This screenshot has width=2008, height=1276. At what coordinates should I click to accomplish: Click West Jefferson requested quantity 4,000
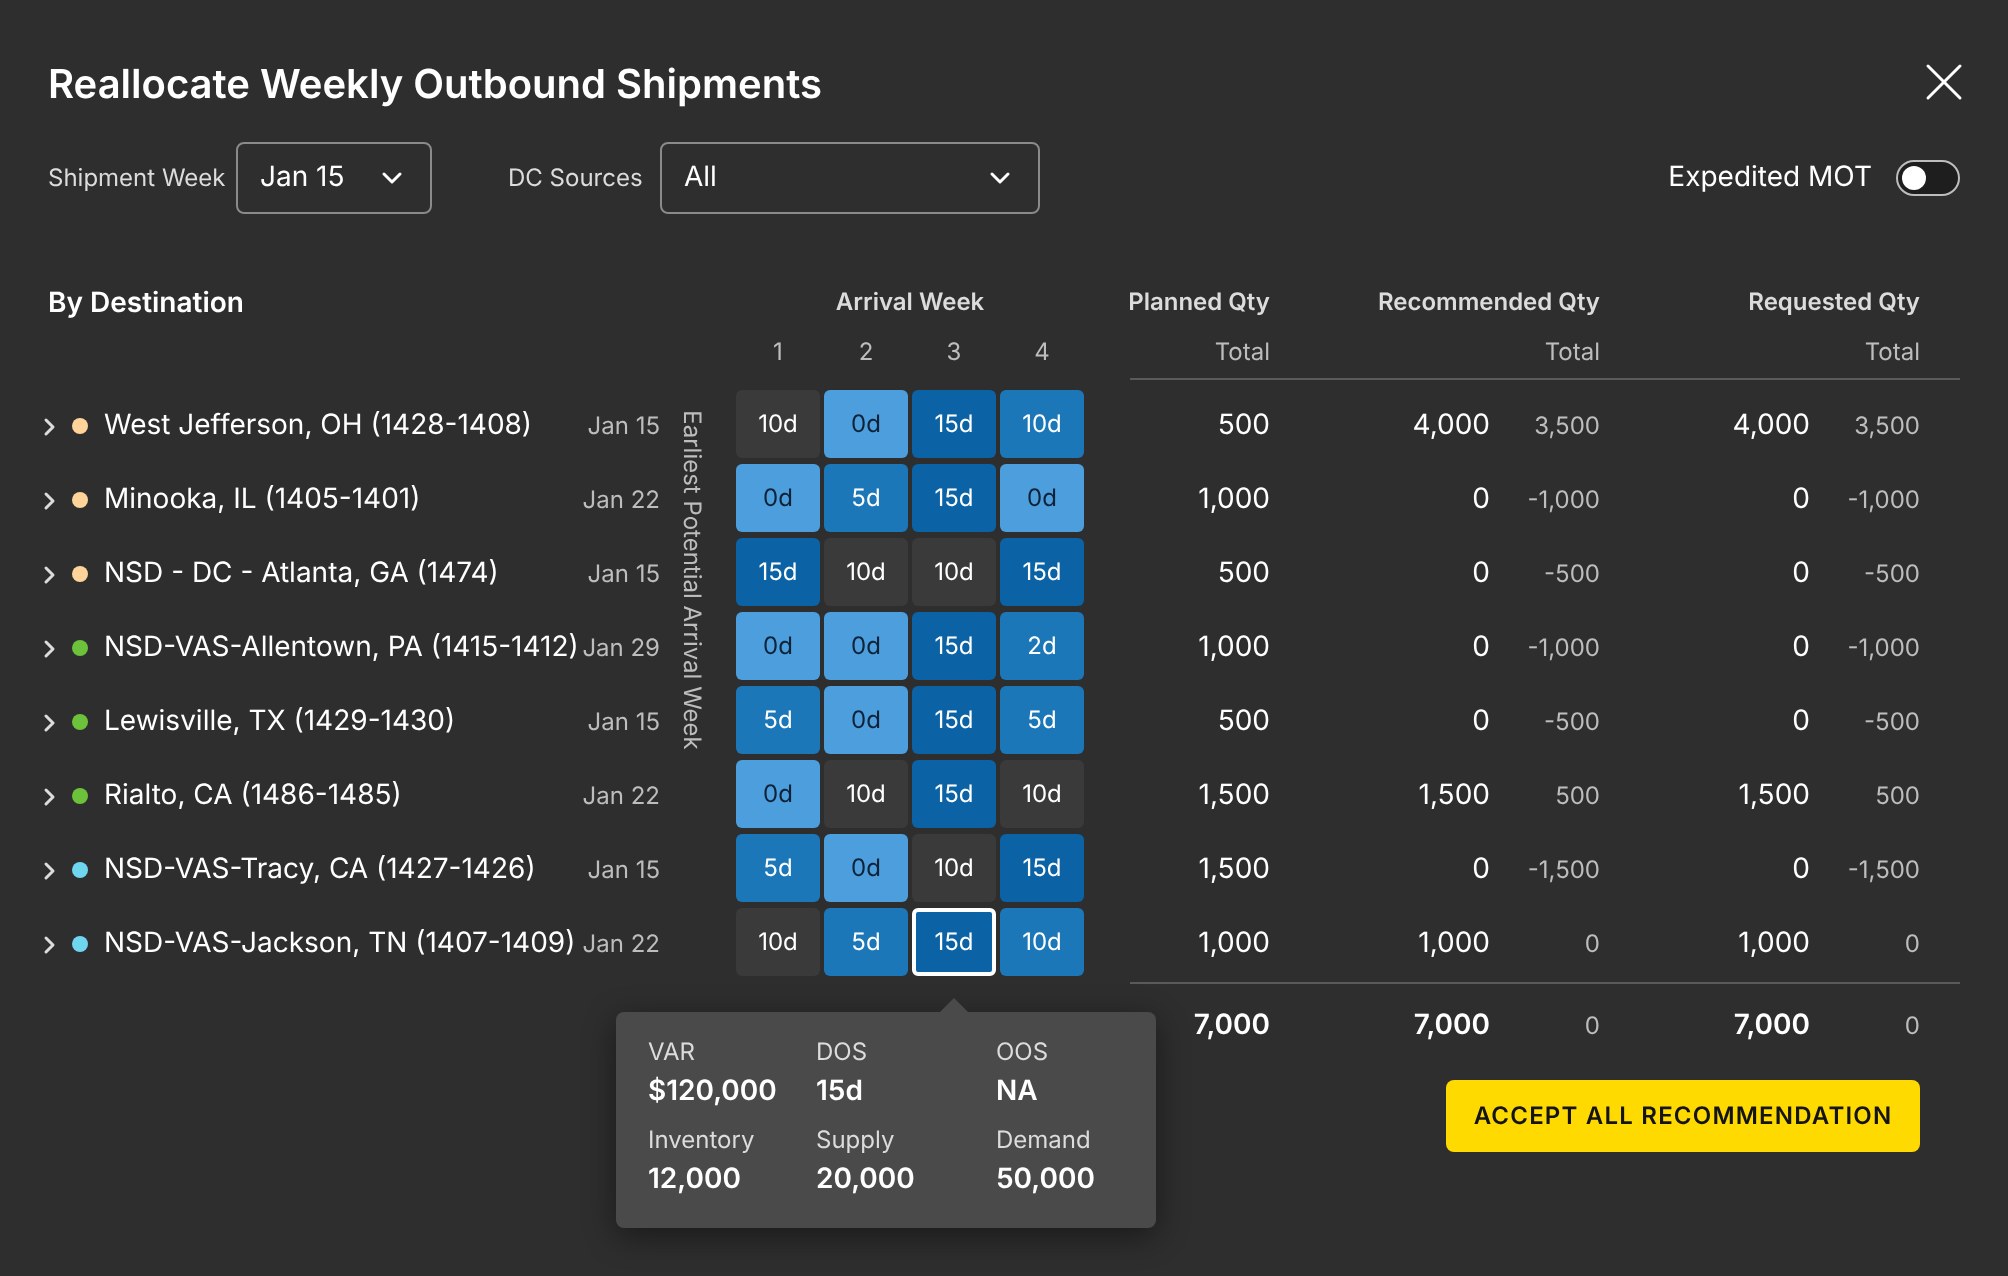point(1771,424)
